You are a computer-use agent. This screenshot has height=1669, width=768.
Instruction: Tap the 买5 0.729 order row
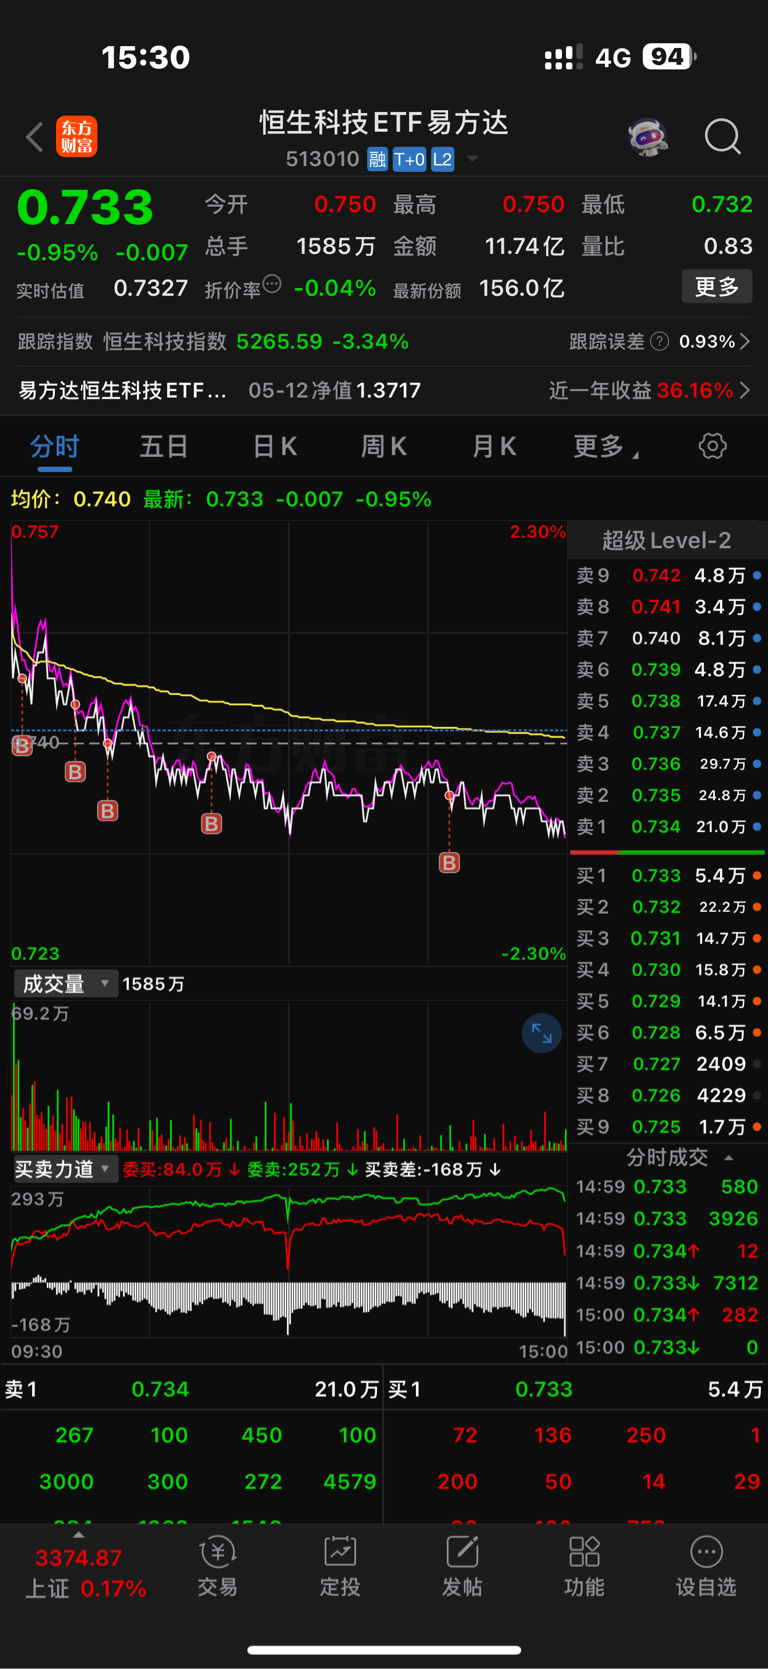(x=667, y=1001)
